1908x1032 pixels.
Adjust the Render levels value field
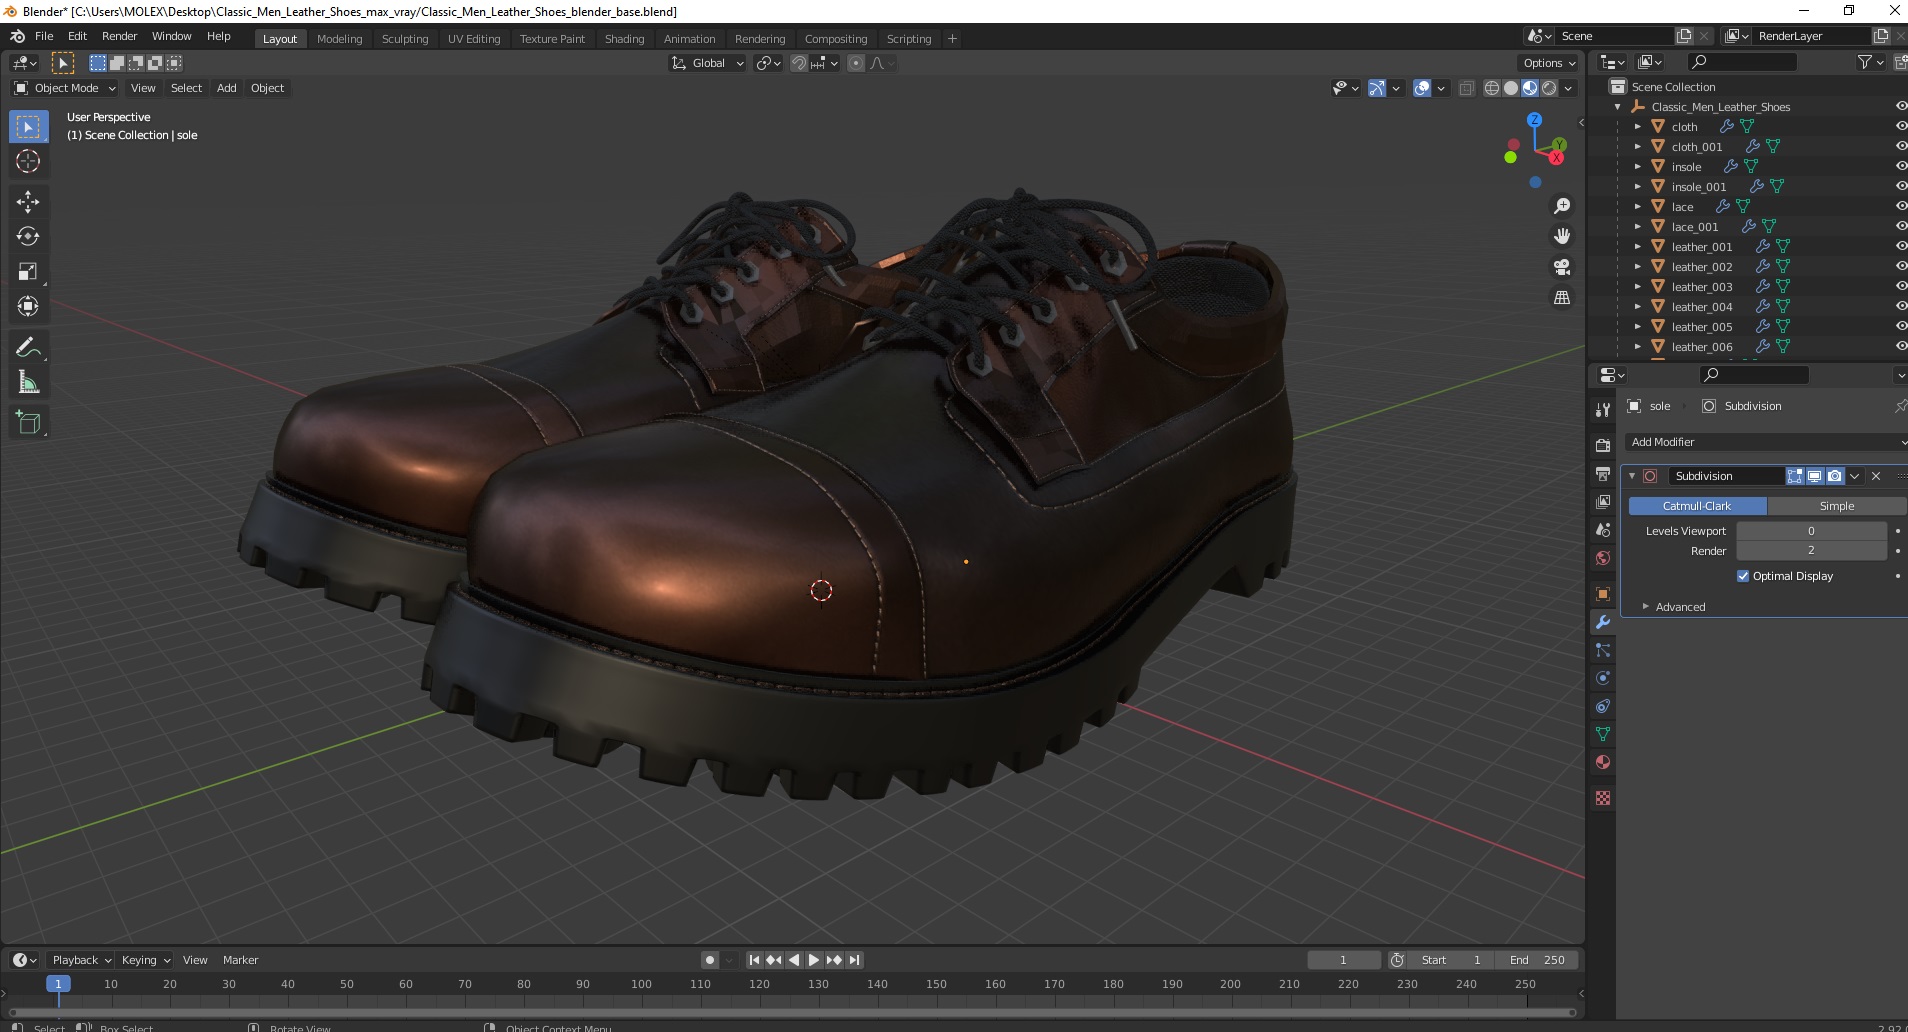click(1811, 551)
